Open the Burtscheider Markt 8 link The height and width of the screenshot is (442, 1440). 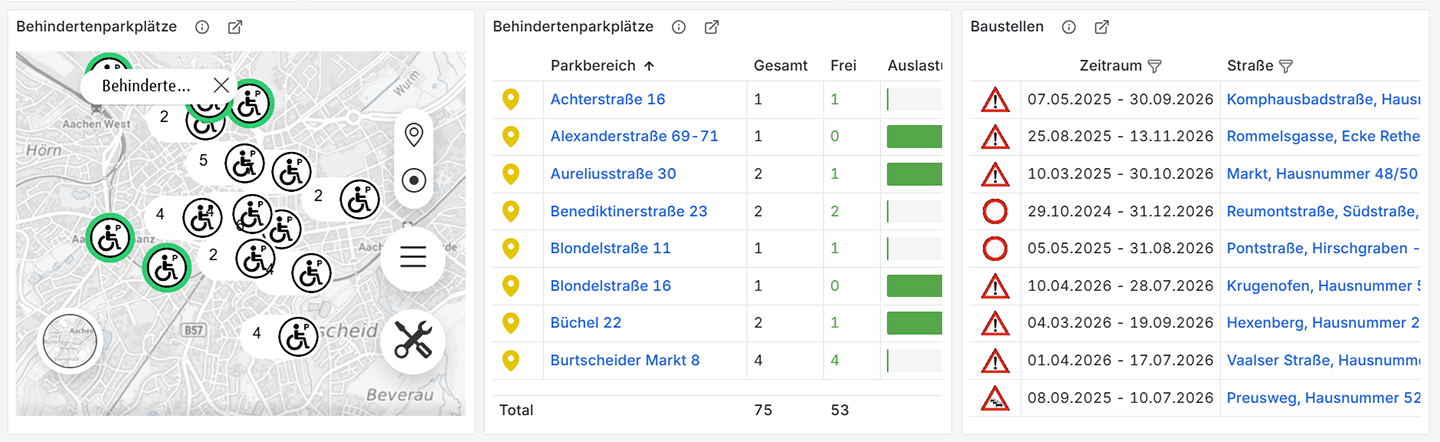tap(625, 360)
